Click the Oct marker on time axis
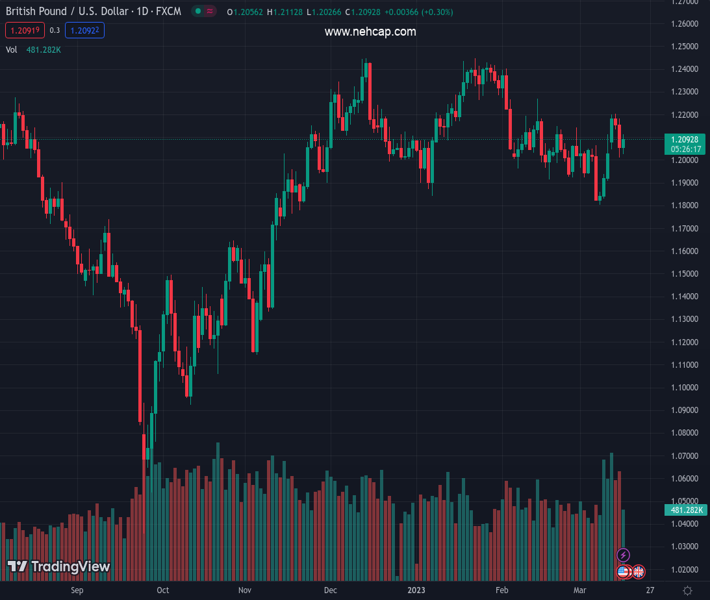 (162, 590)
